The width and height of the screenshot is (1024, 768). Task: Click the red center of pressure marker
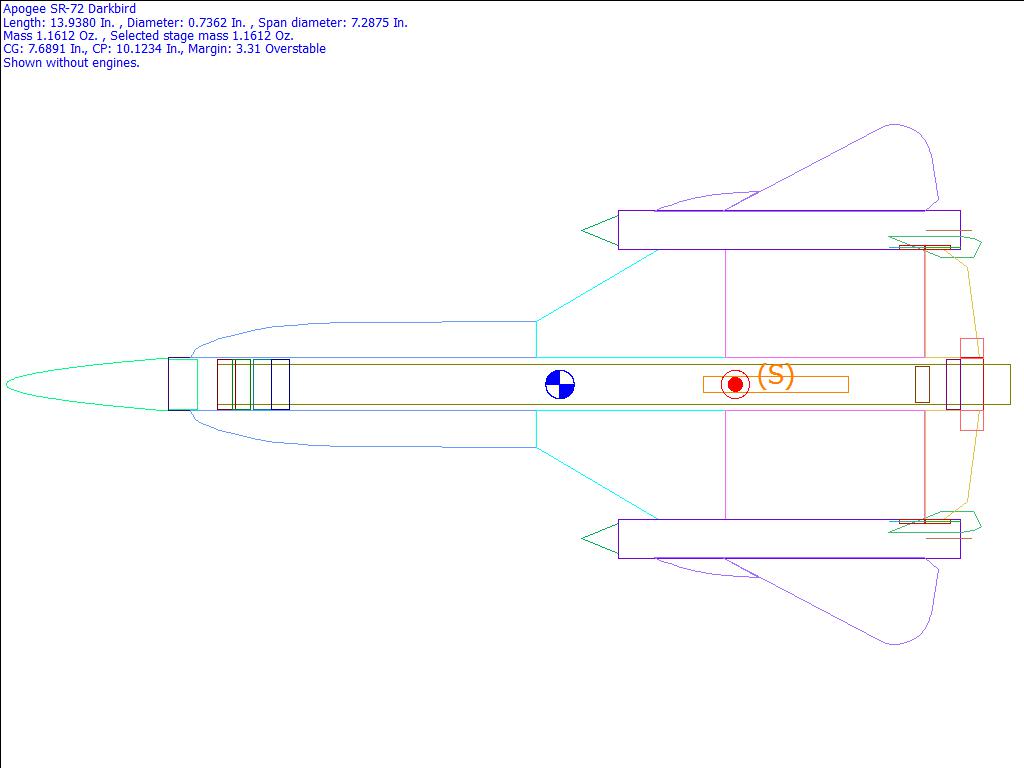(x=735, y=384)
